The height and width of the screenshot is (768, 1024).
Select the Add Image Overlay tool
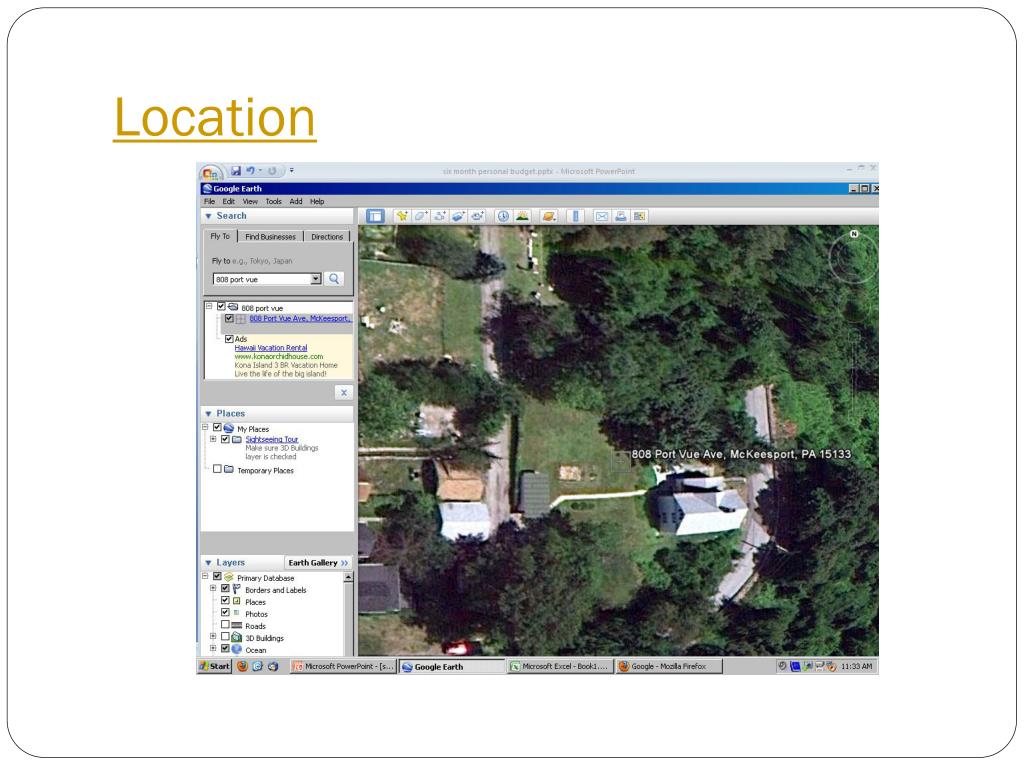click(458, 216)
